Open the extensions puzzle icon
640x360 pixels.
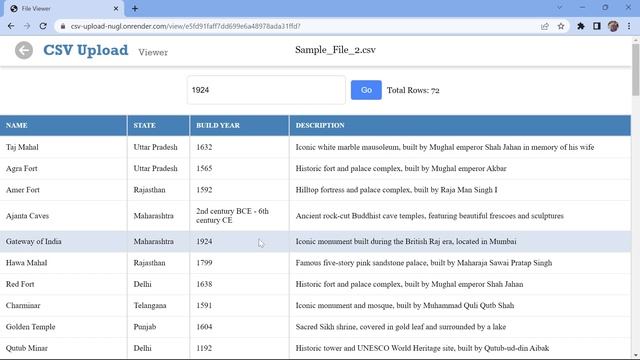pyautogui.click(x=580, y=26)
